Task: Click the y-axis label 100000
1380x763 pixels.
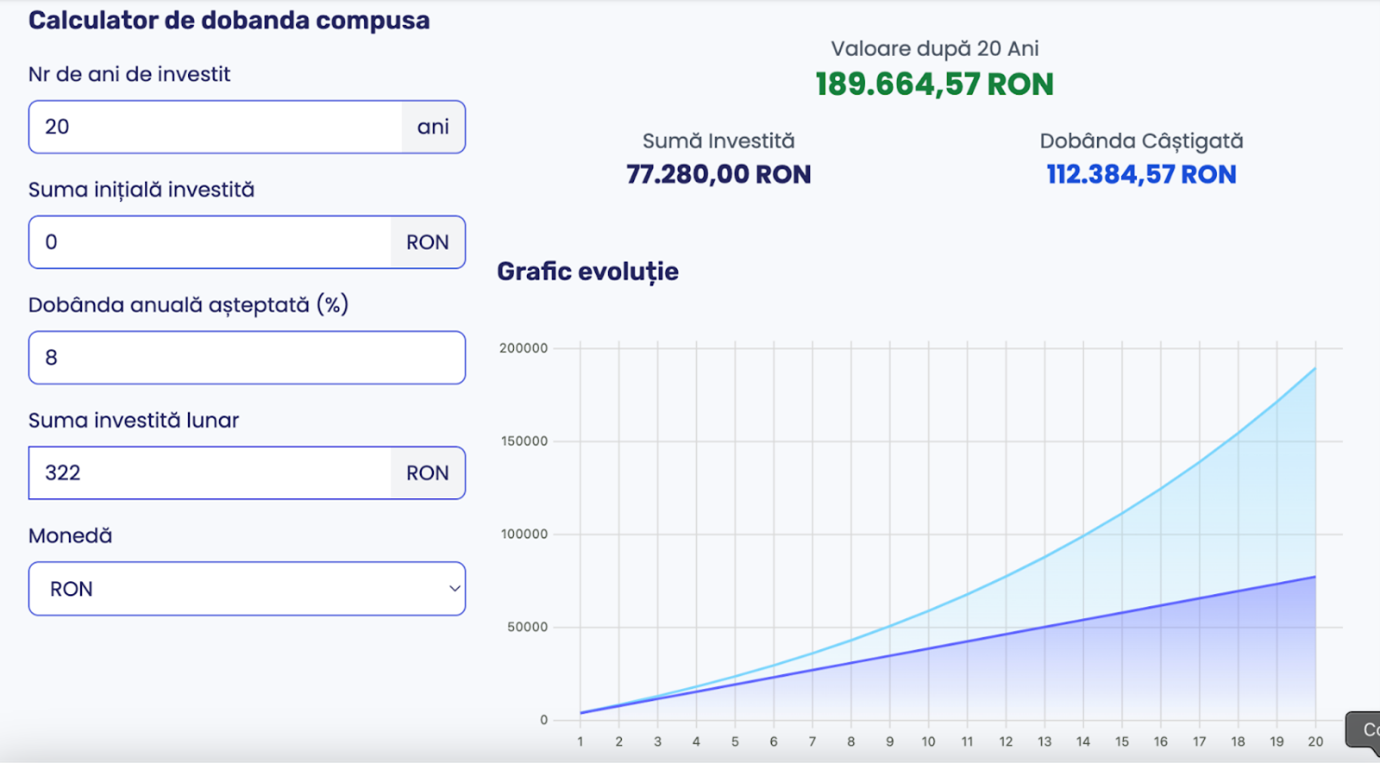Action: pyautogui.click(x=524, y=534)
